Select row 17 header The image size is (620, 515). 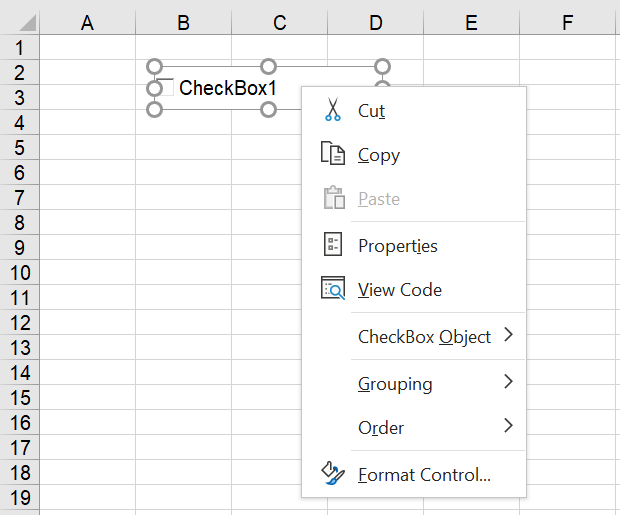(x=19, y=447)
